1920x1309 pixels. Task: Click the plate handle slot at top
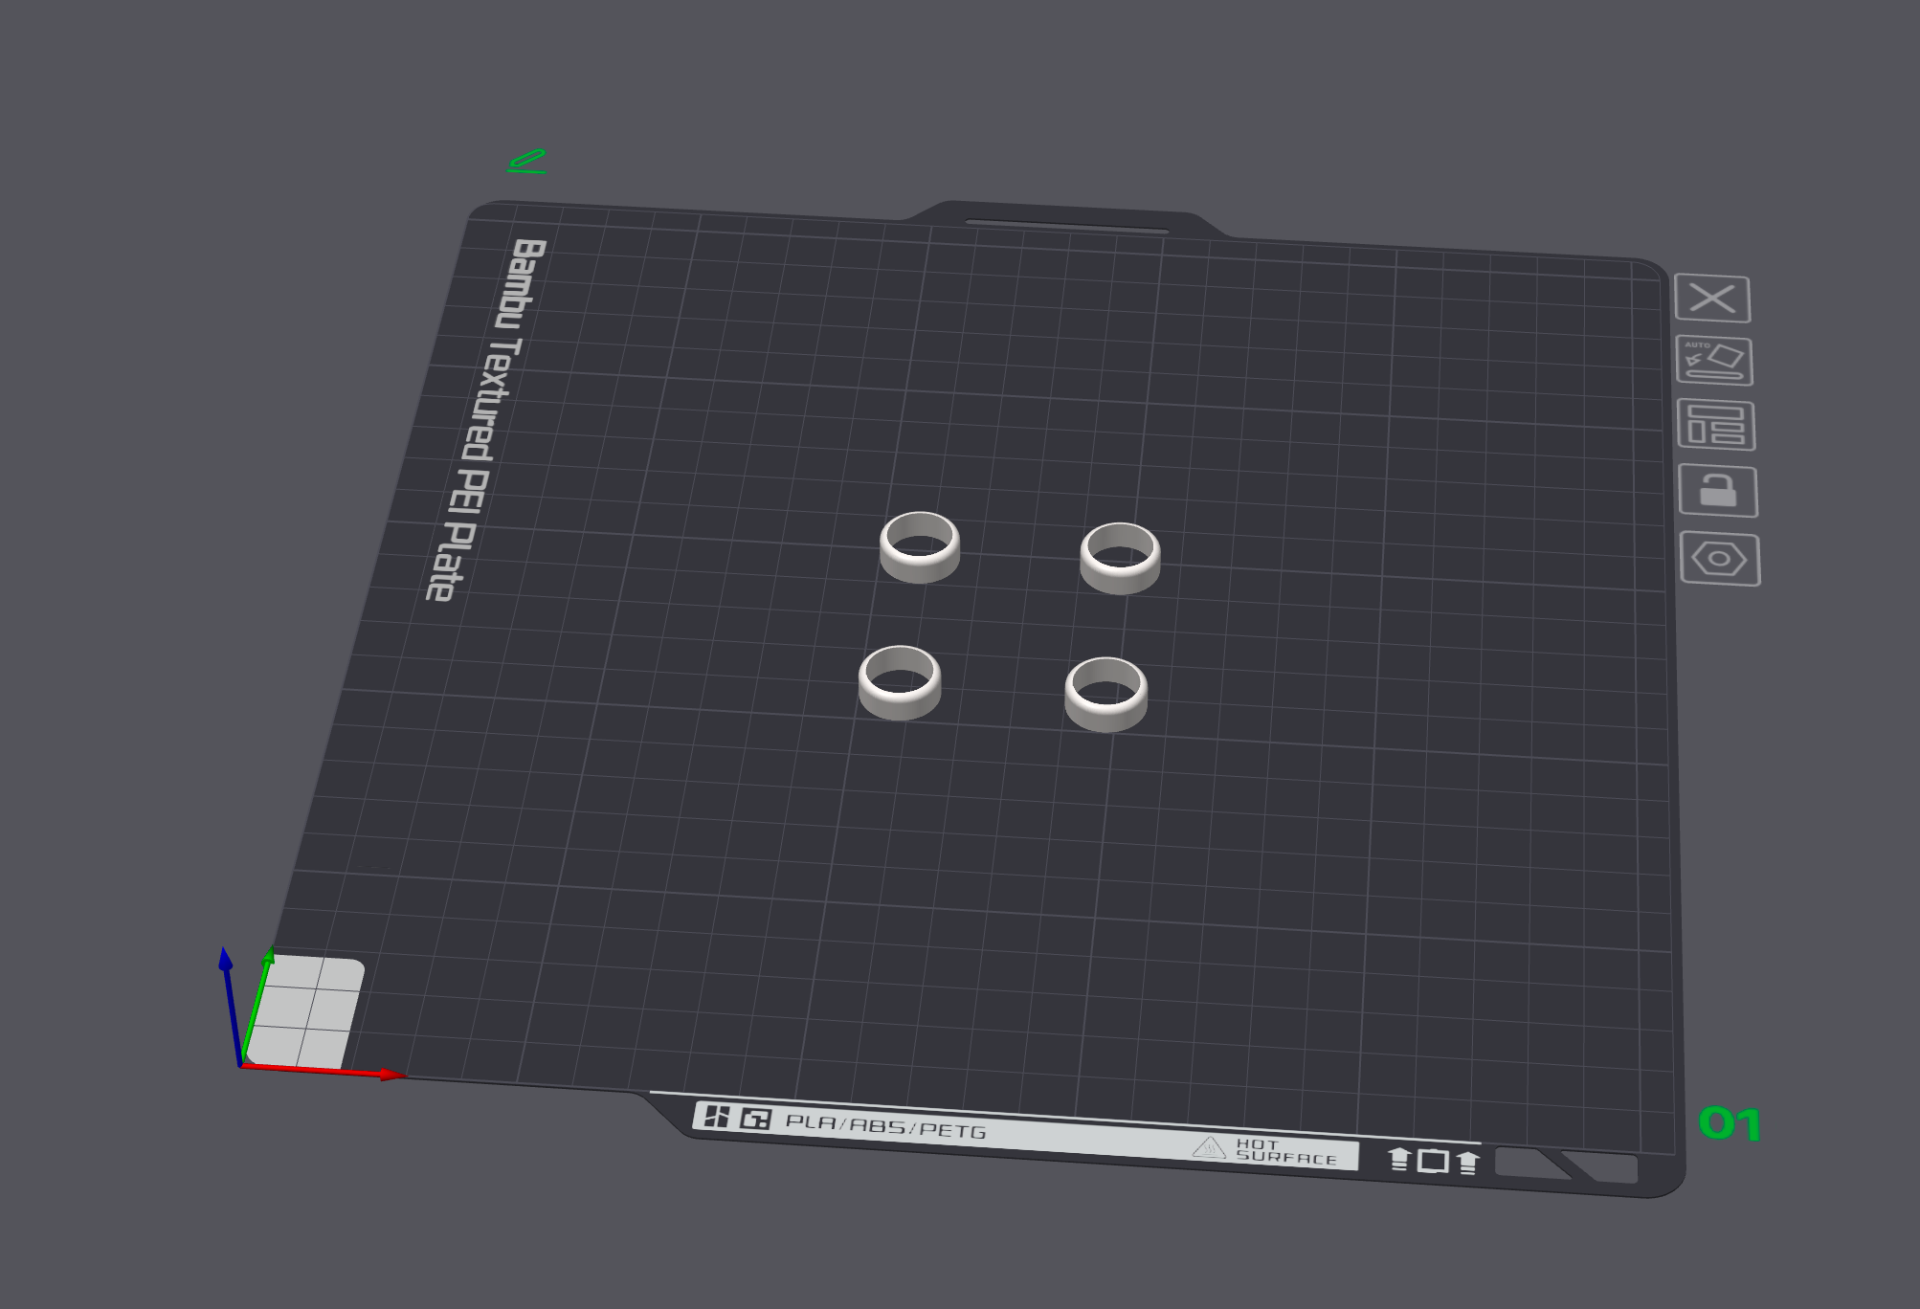click(1067, 227)
